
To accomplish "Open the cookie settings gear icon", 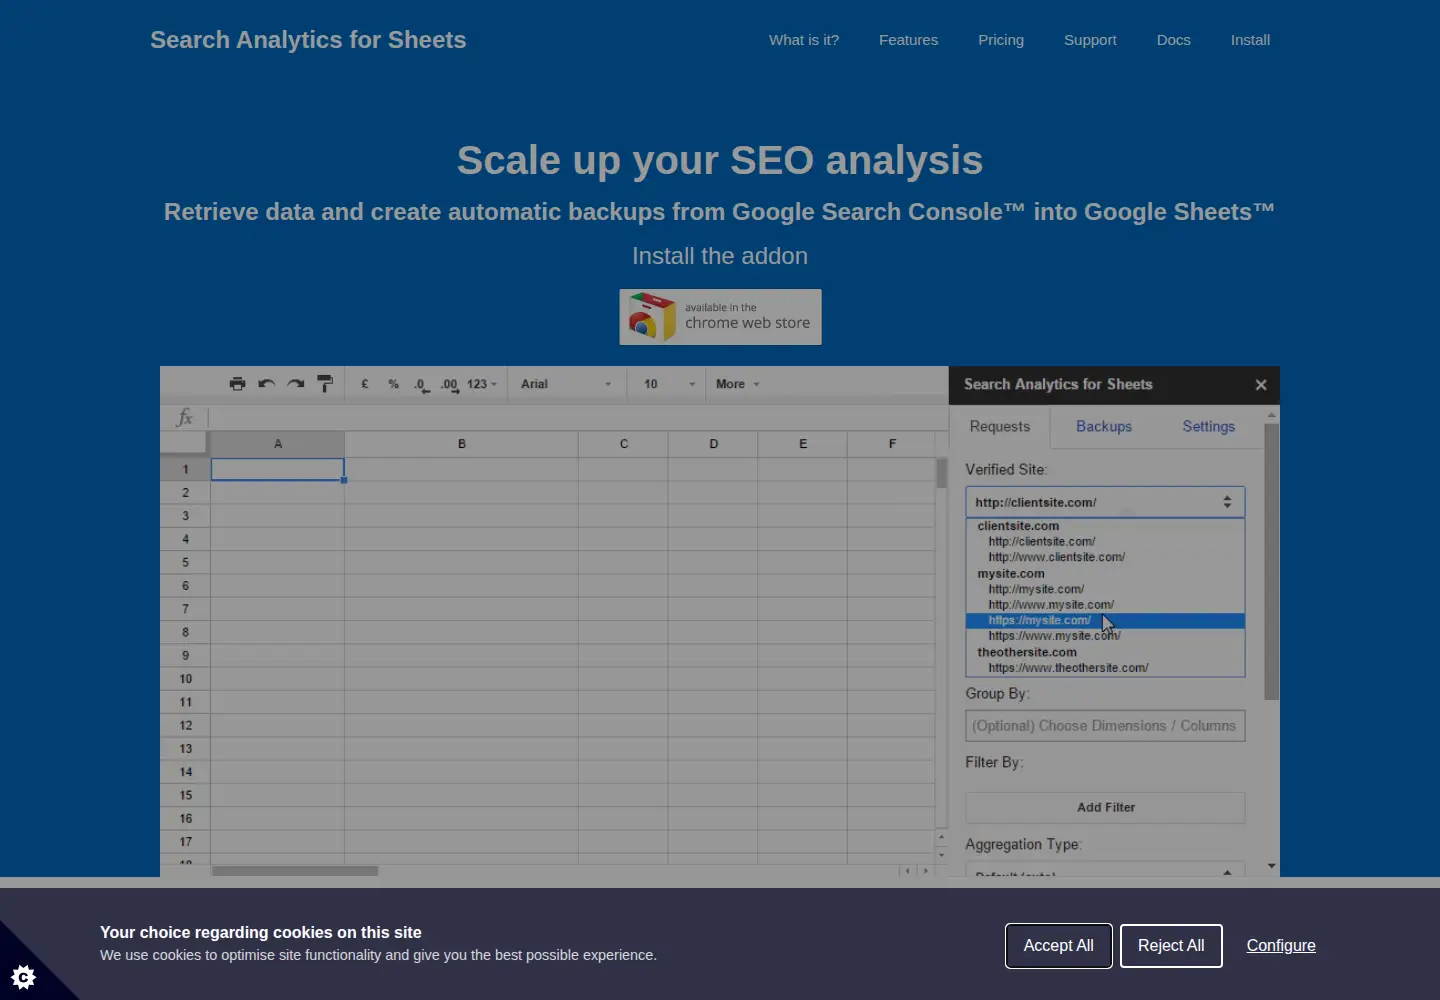I will point(24,976).
